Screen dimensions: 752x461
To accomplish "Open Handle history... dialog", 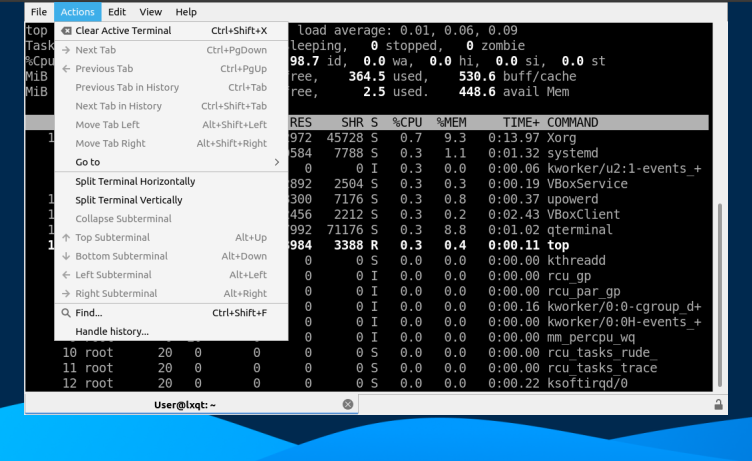I will click(112, 331).
